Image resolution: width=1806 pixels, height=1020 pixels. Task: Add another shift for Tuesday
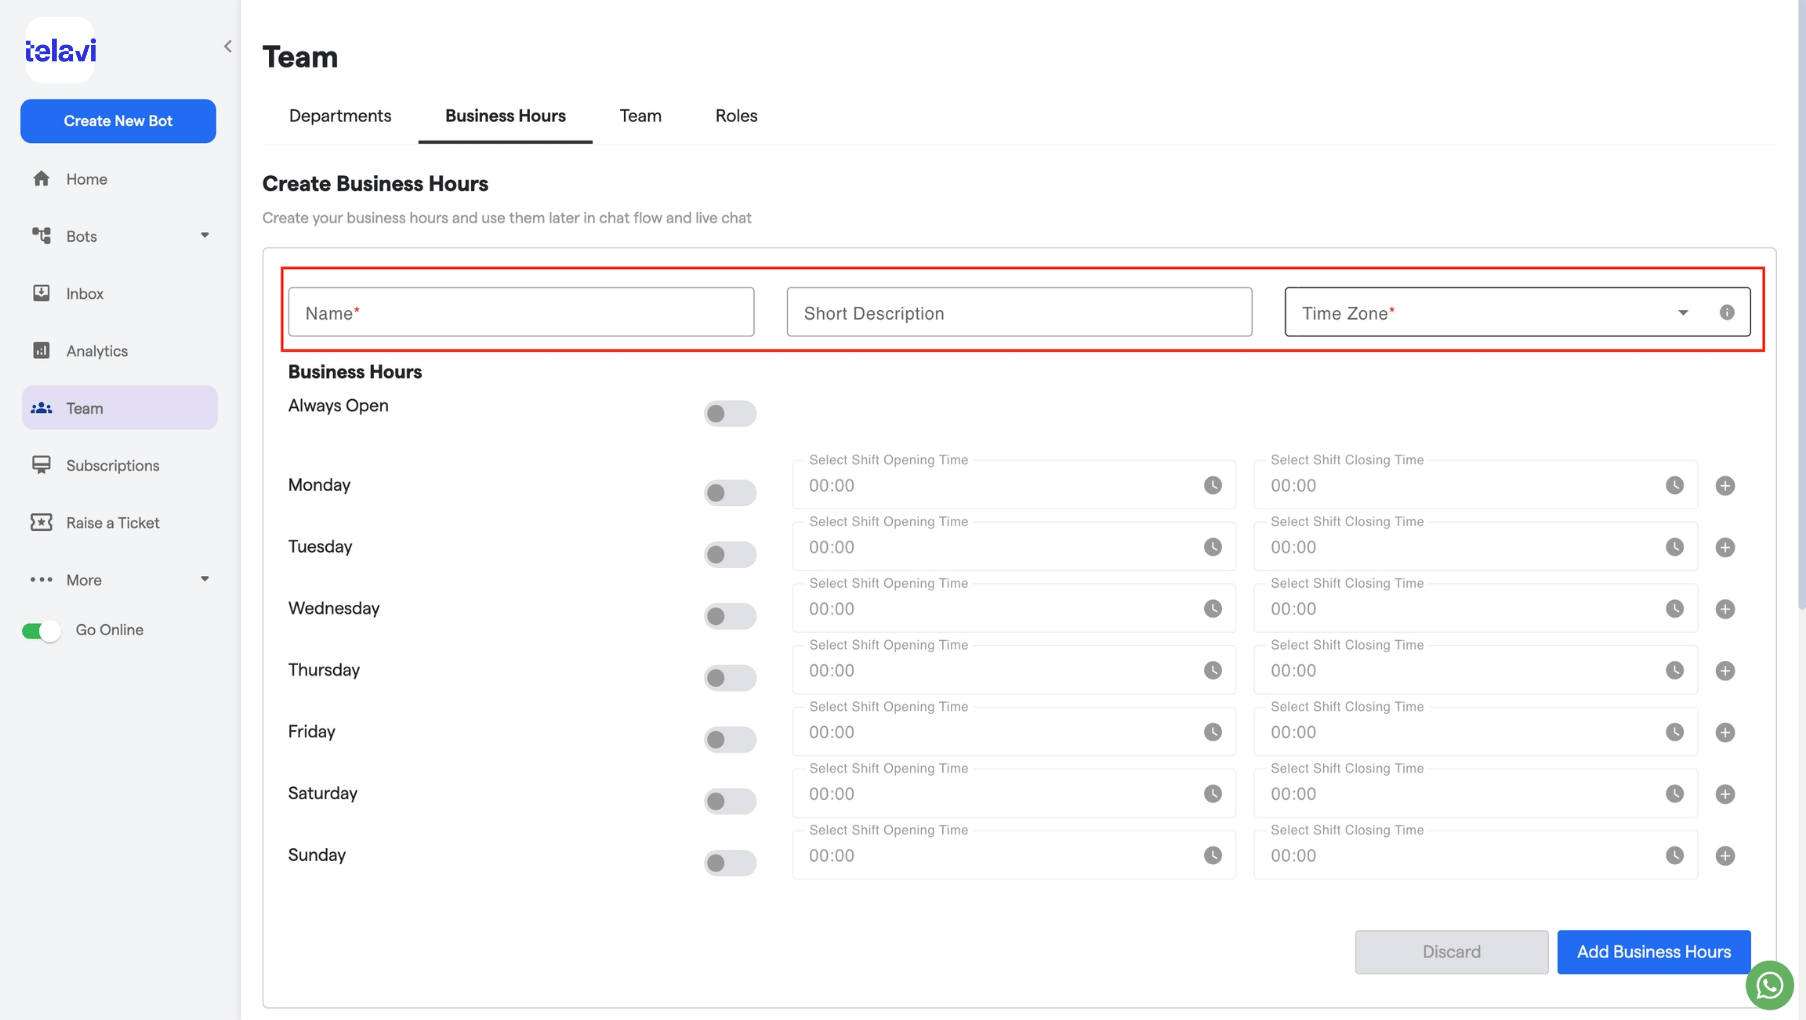(1725, 547)
